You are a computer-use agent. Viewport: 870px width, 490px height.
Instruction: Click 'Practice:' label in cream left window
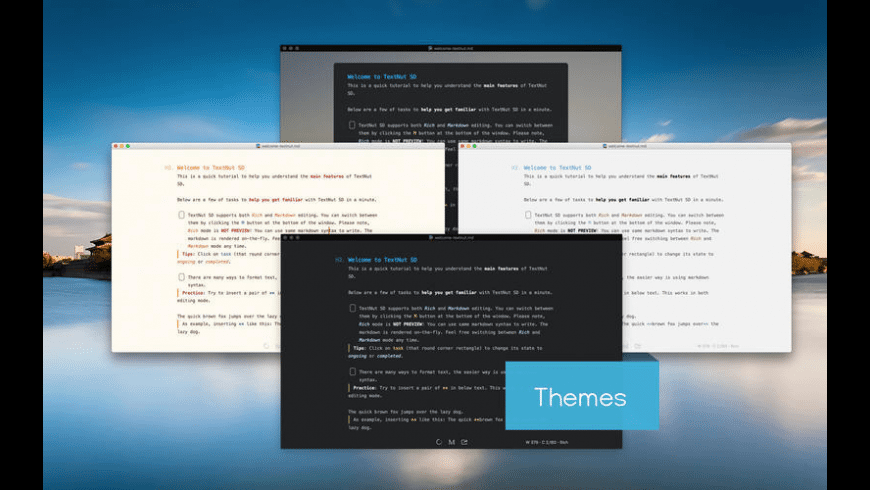click(x=194, y=292)
